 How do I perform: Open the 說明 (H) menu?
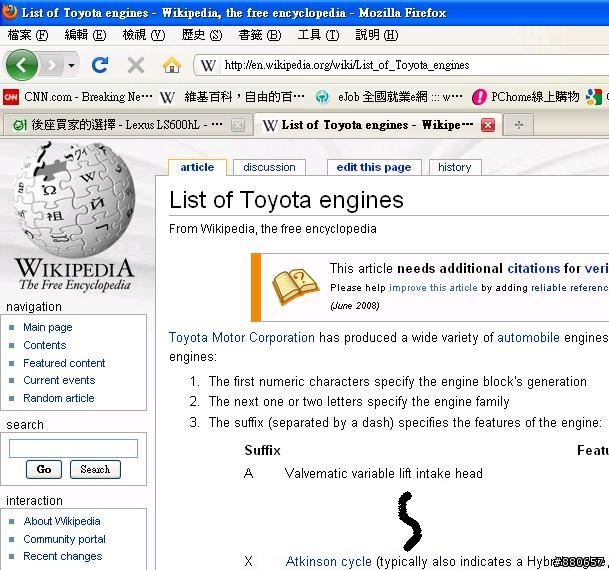[x=377, y=35]
